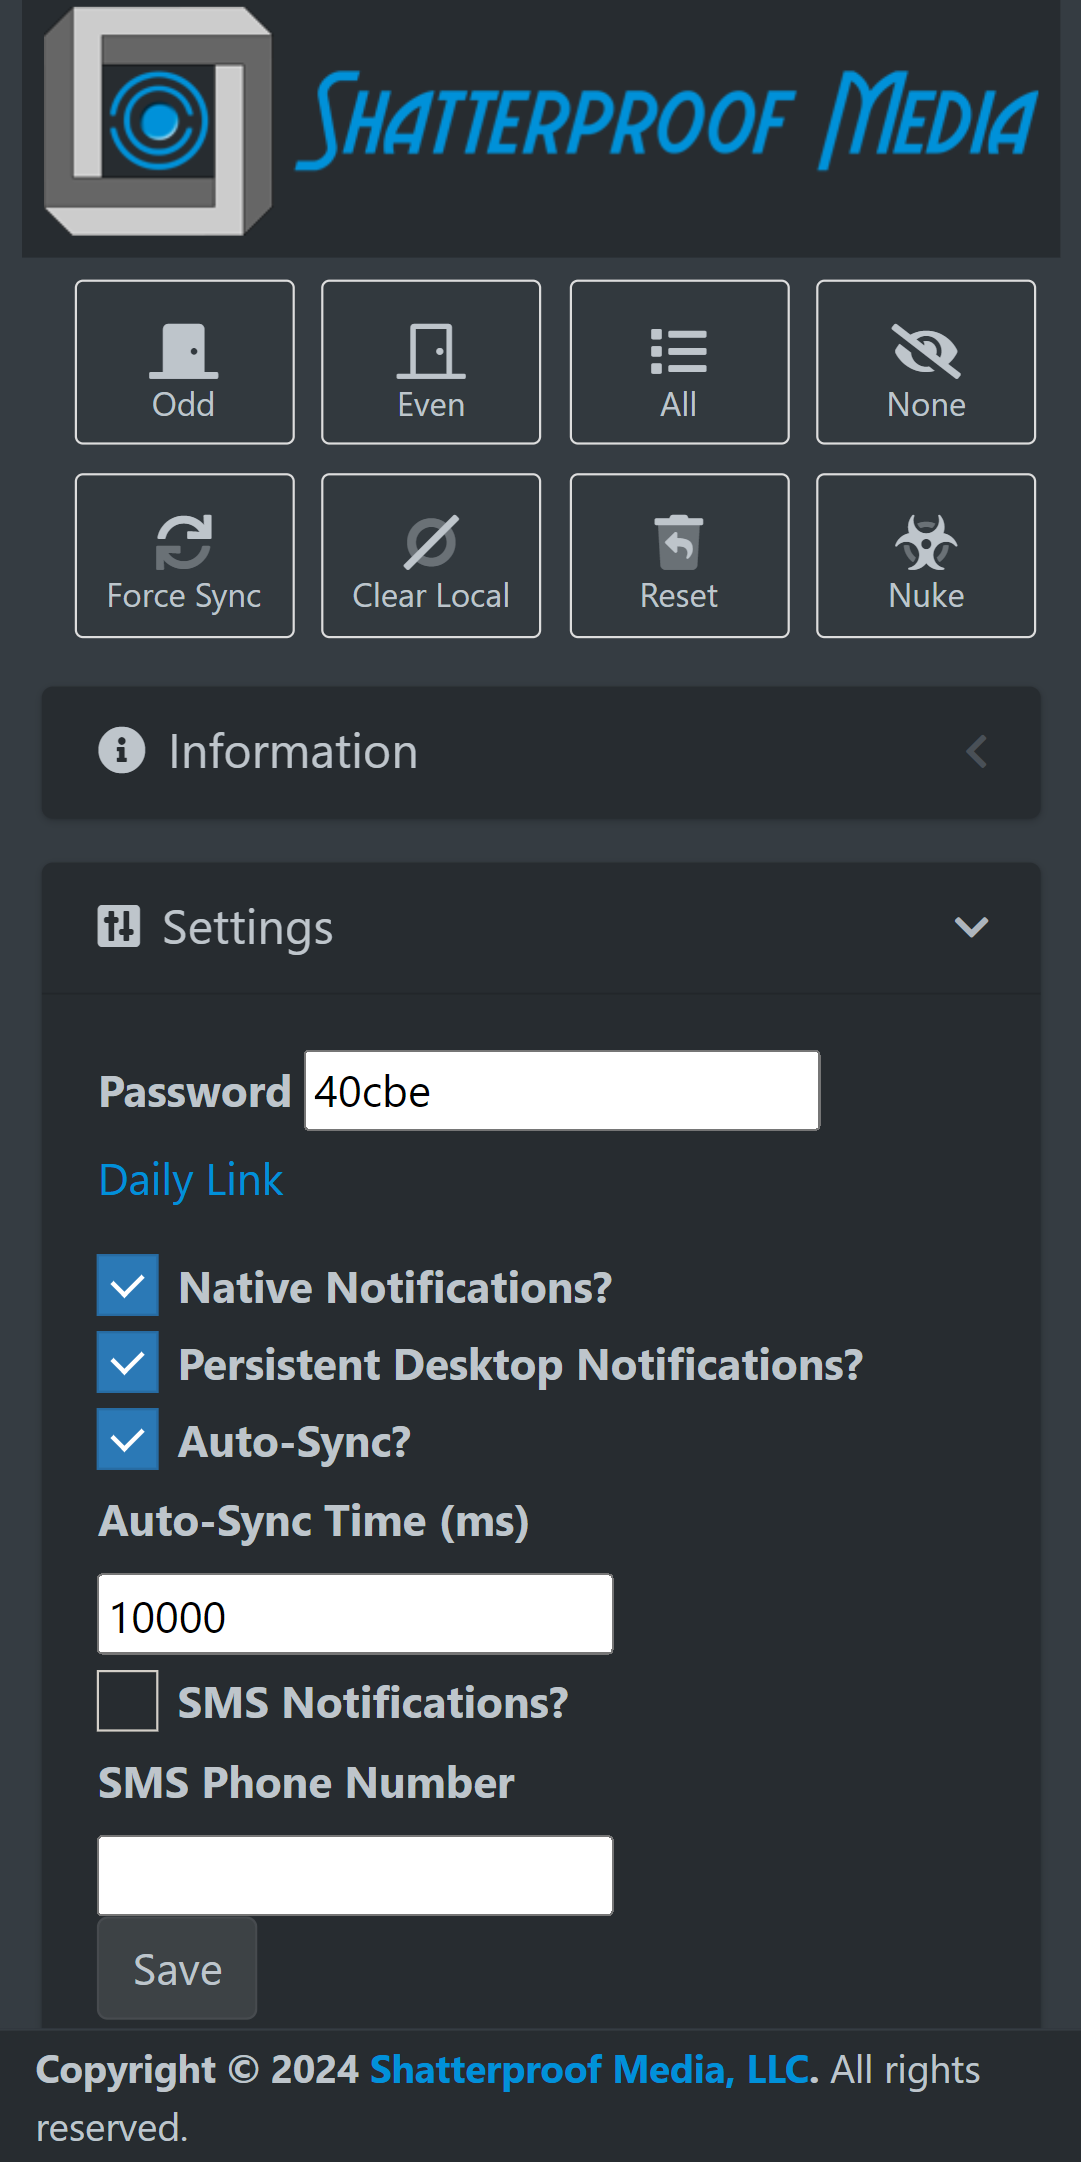Hide everything using the None eye-slash icon

[926, 351]
